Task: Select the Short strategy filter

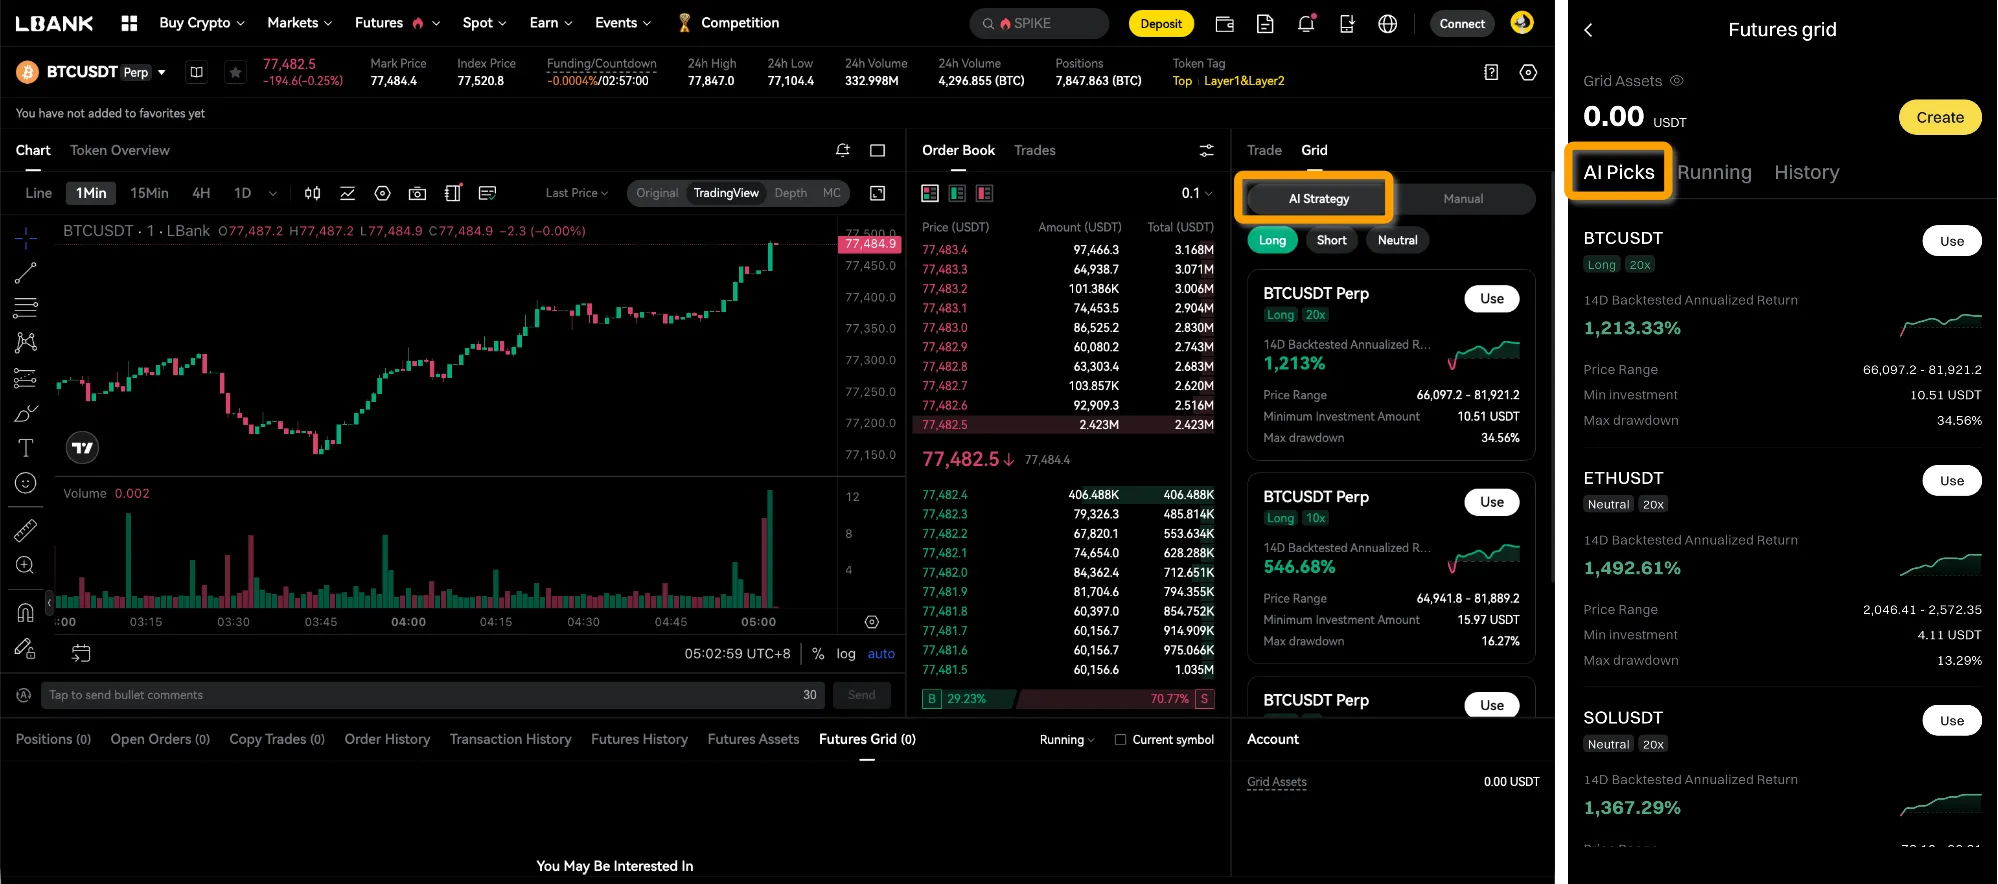Action: (x=1331, y=240)
